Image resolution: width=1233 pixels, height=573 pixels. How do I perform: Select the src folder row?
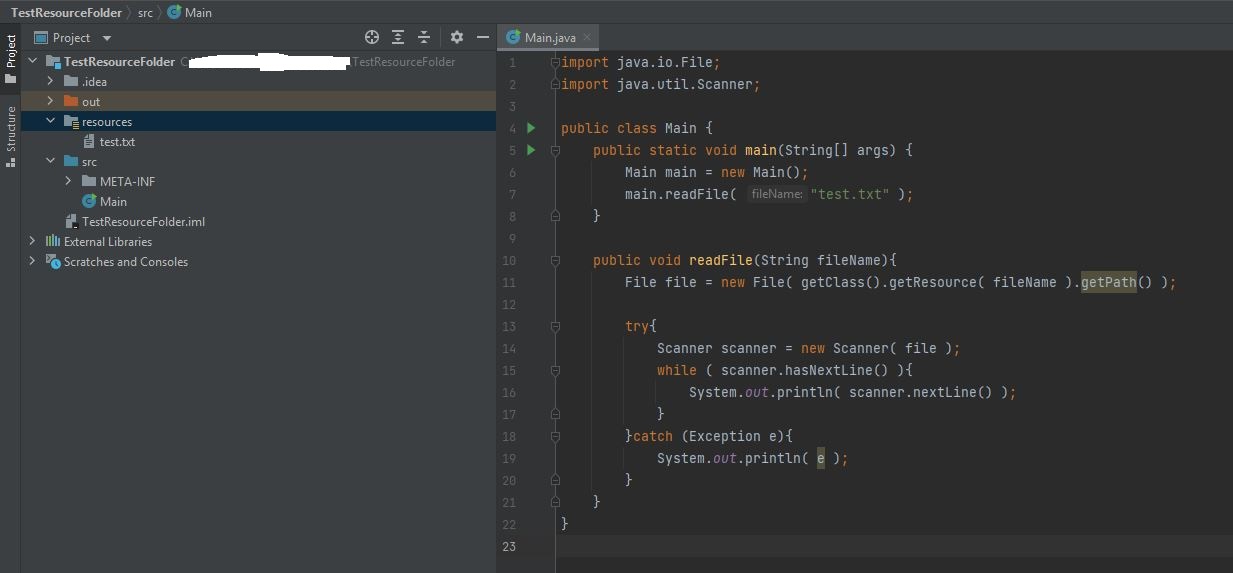click(x=258, y=161)
